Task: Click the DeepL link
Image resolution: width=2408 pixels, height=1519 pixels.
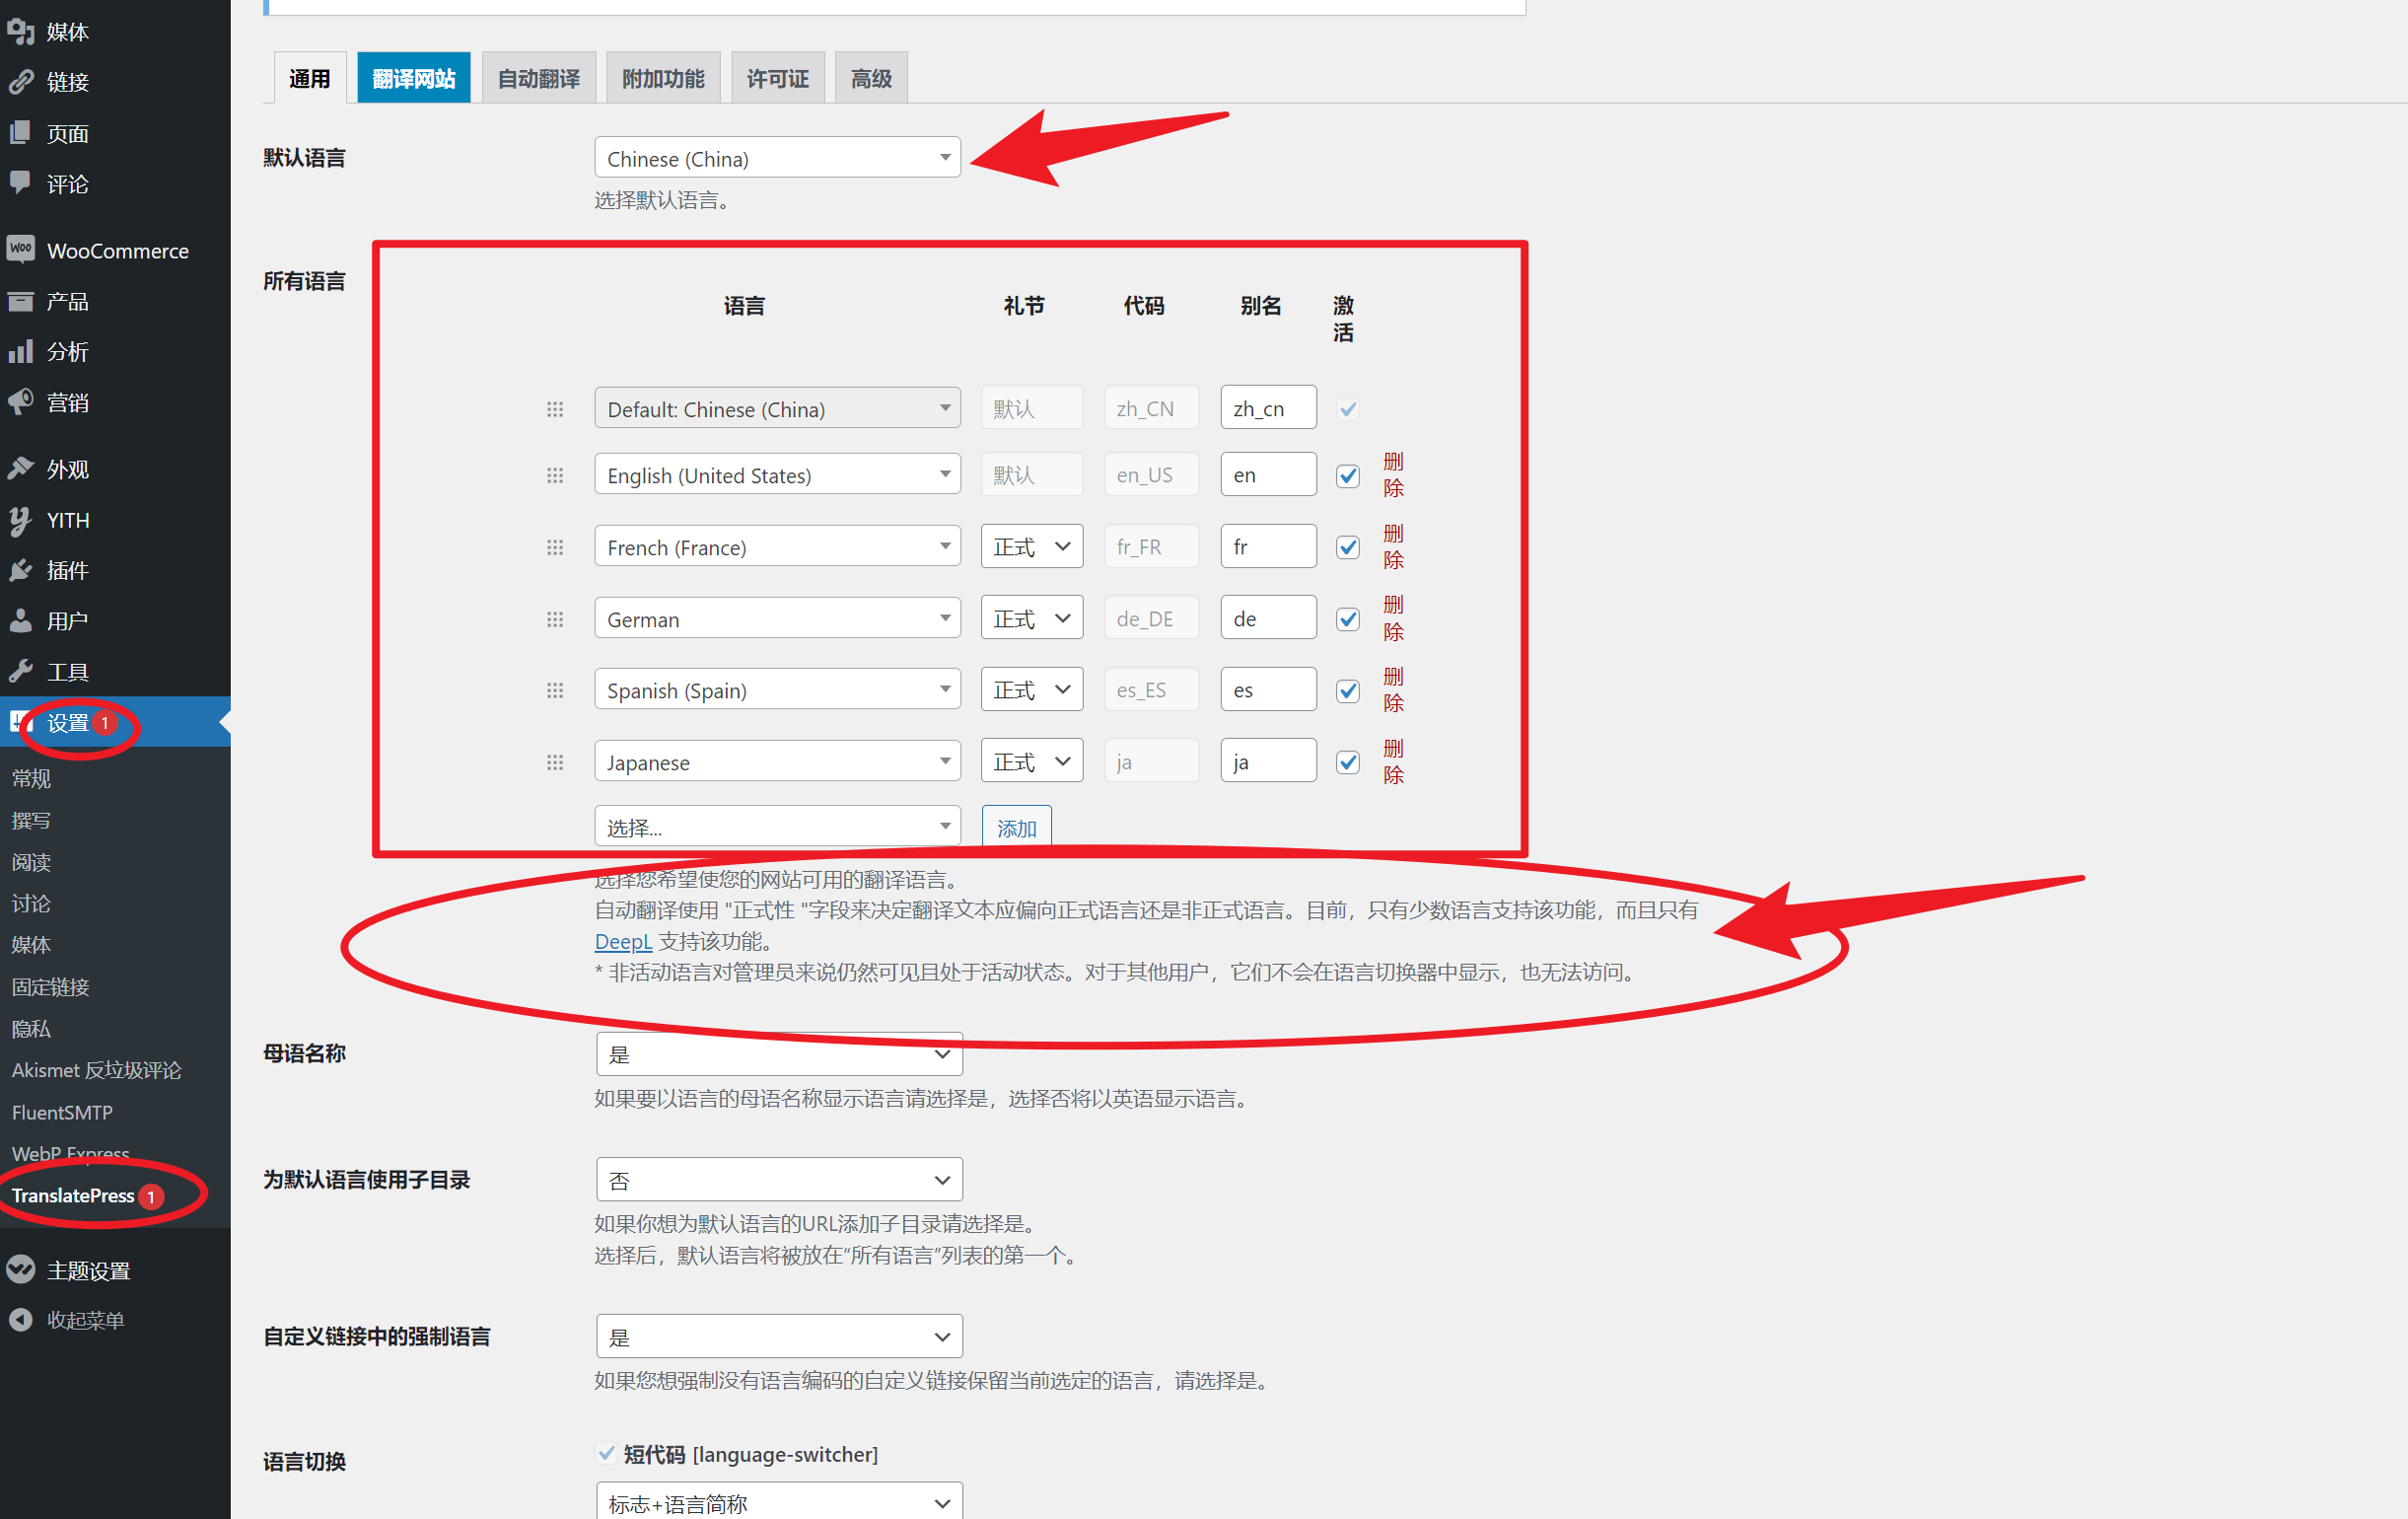Action: click(623, 941)
